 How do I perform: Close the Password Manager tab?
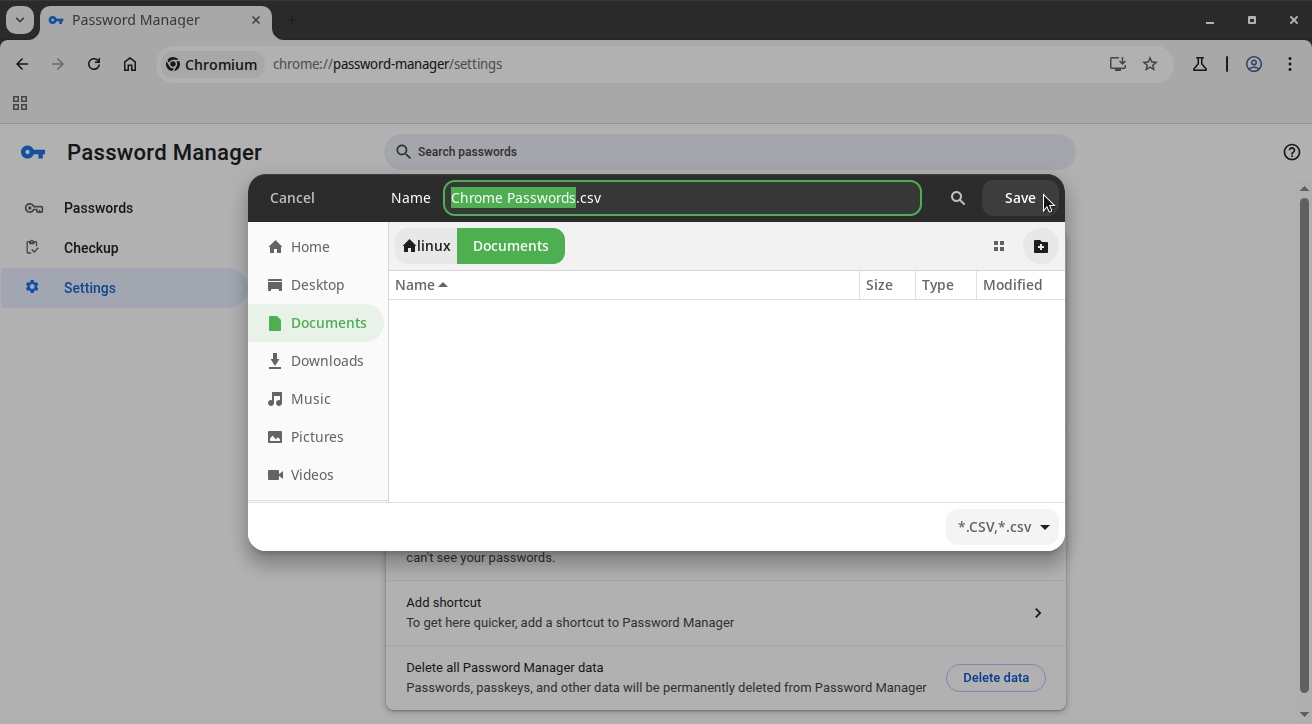pyautogui.click(x=256, y=20)
